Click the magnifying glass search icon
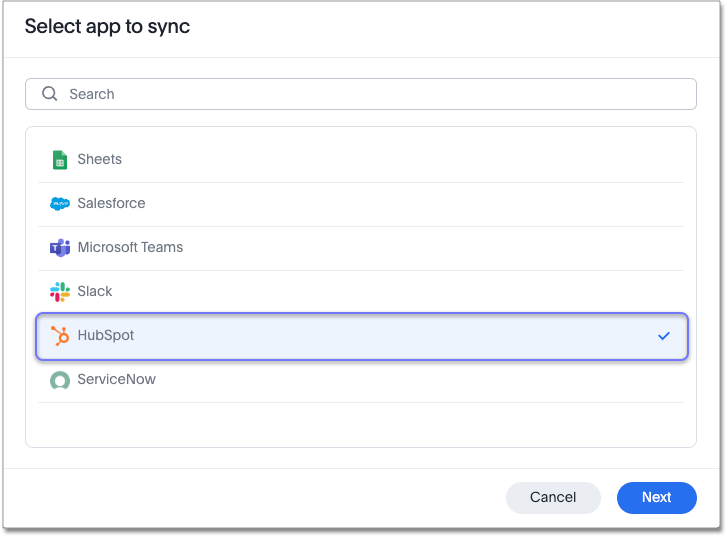This screenshot has width=727, height=537. coord(49,94)
